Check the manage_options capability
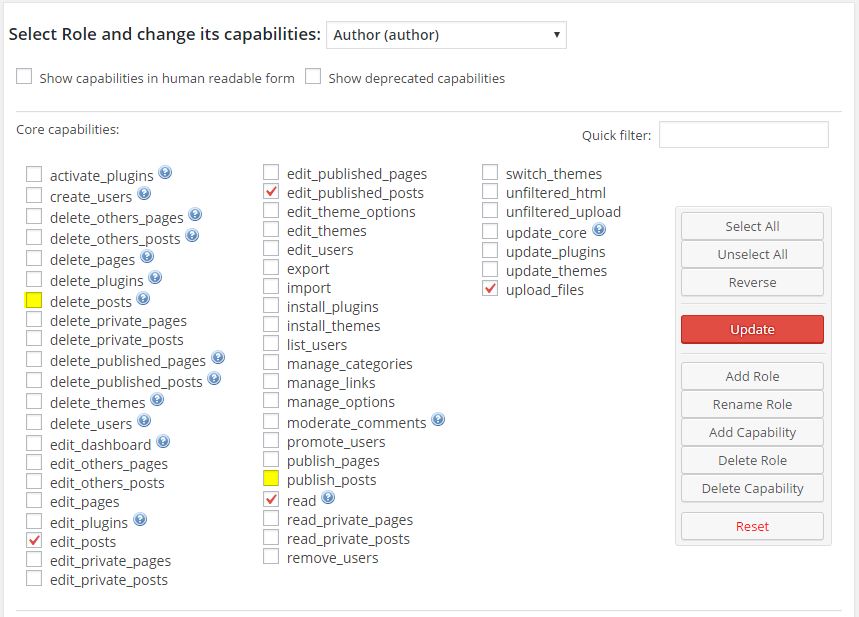The height and width of the screenshot is (617, 859). [271, 401]
